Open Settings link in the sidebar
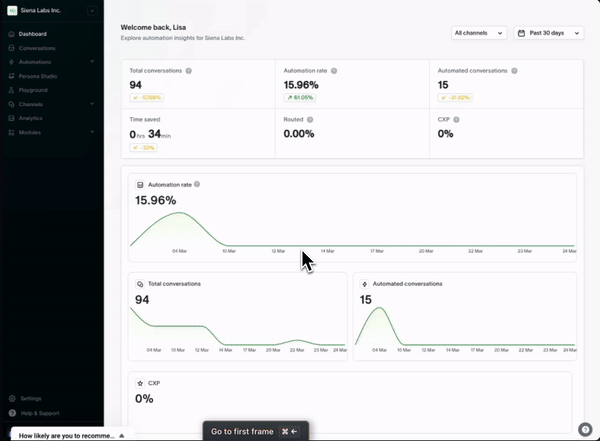The width and height of the screenshot is (600, 441). coord(31,399)
